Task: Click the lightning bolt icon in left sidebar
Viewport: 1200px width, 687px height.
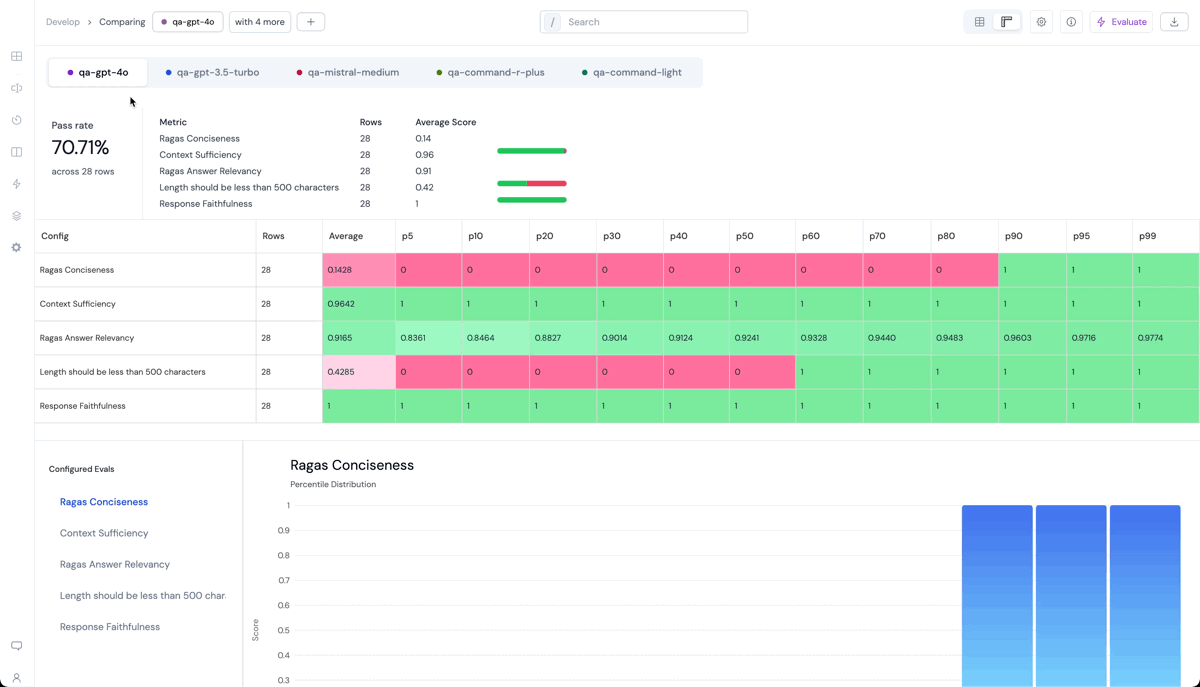Action: tap(16, 184)
